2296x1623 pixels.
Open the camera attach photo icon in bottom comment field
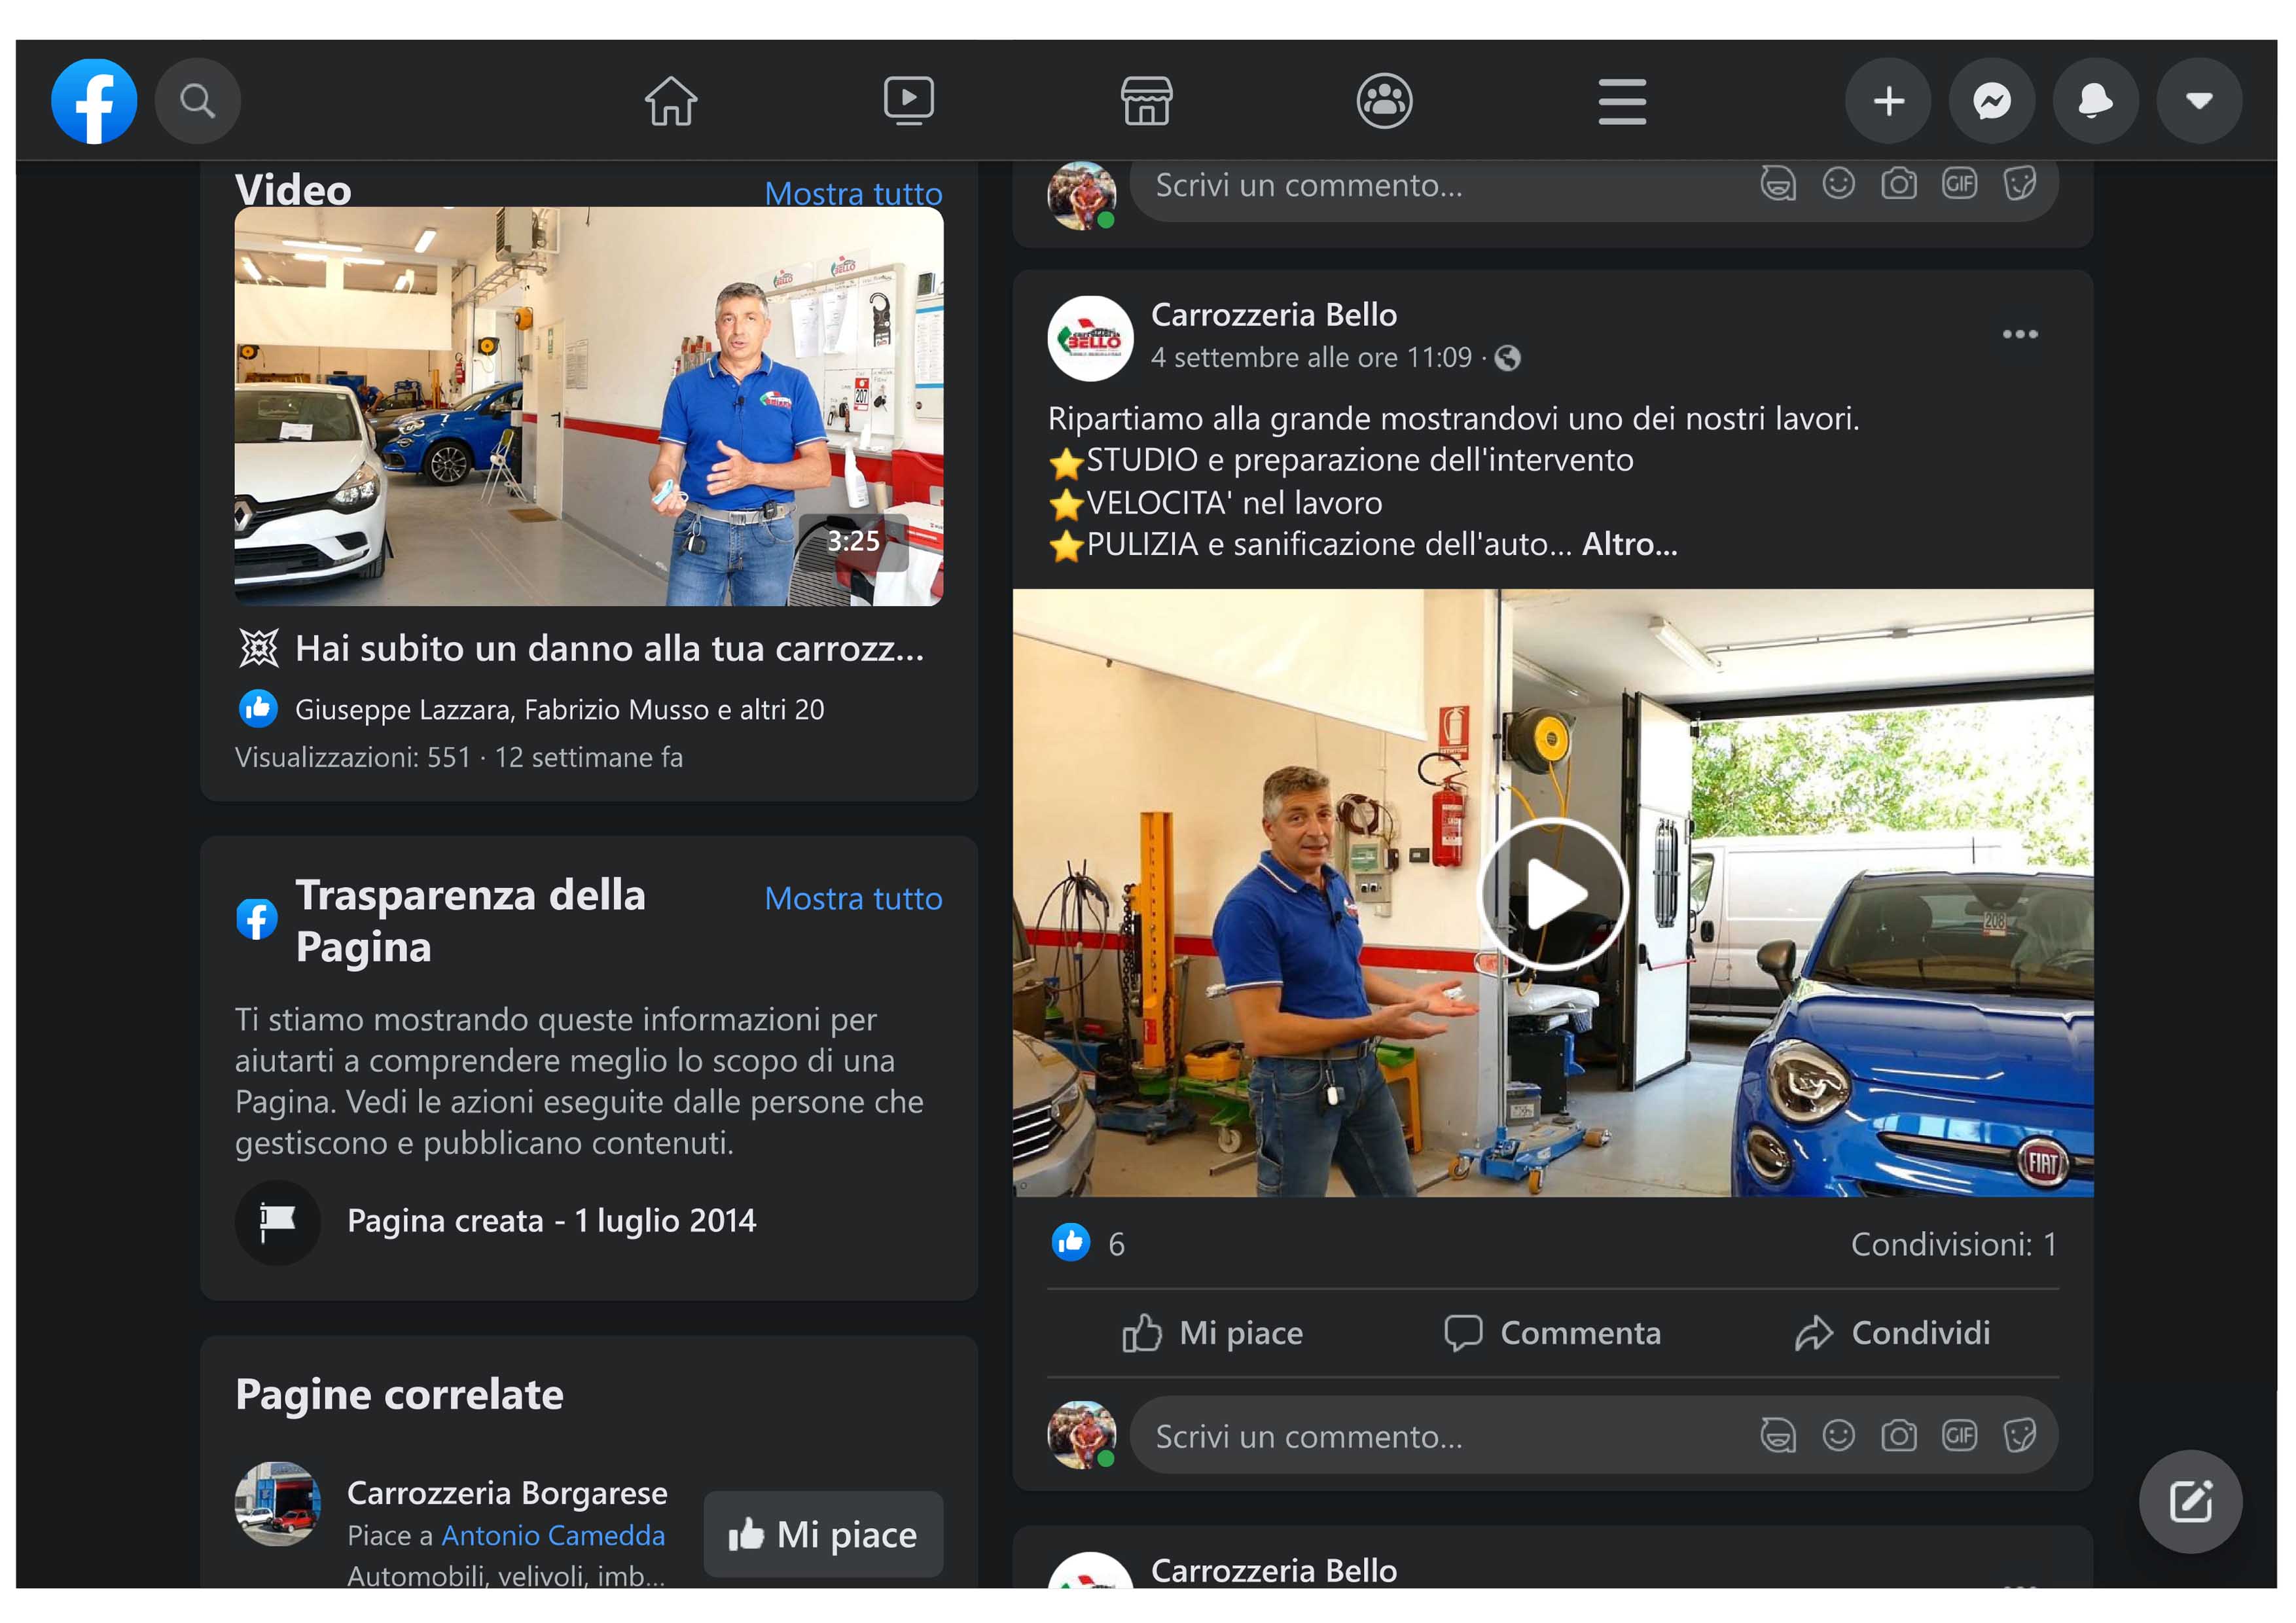point(1898,1436)
